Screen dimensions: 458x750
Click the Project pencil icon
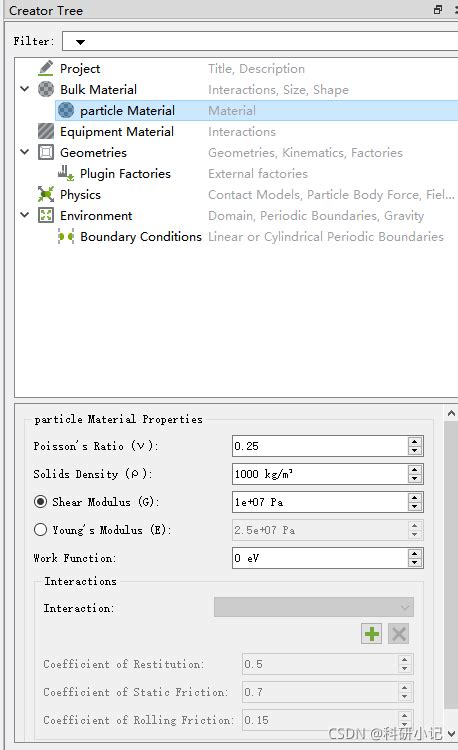[x=45, y=68]
